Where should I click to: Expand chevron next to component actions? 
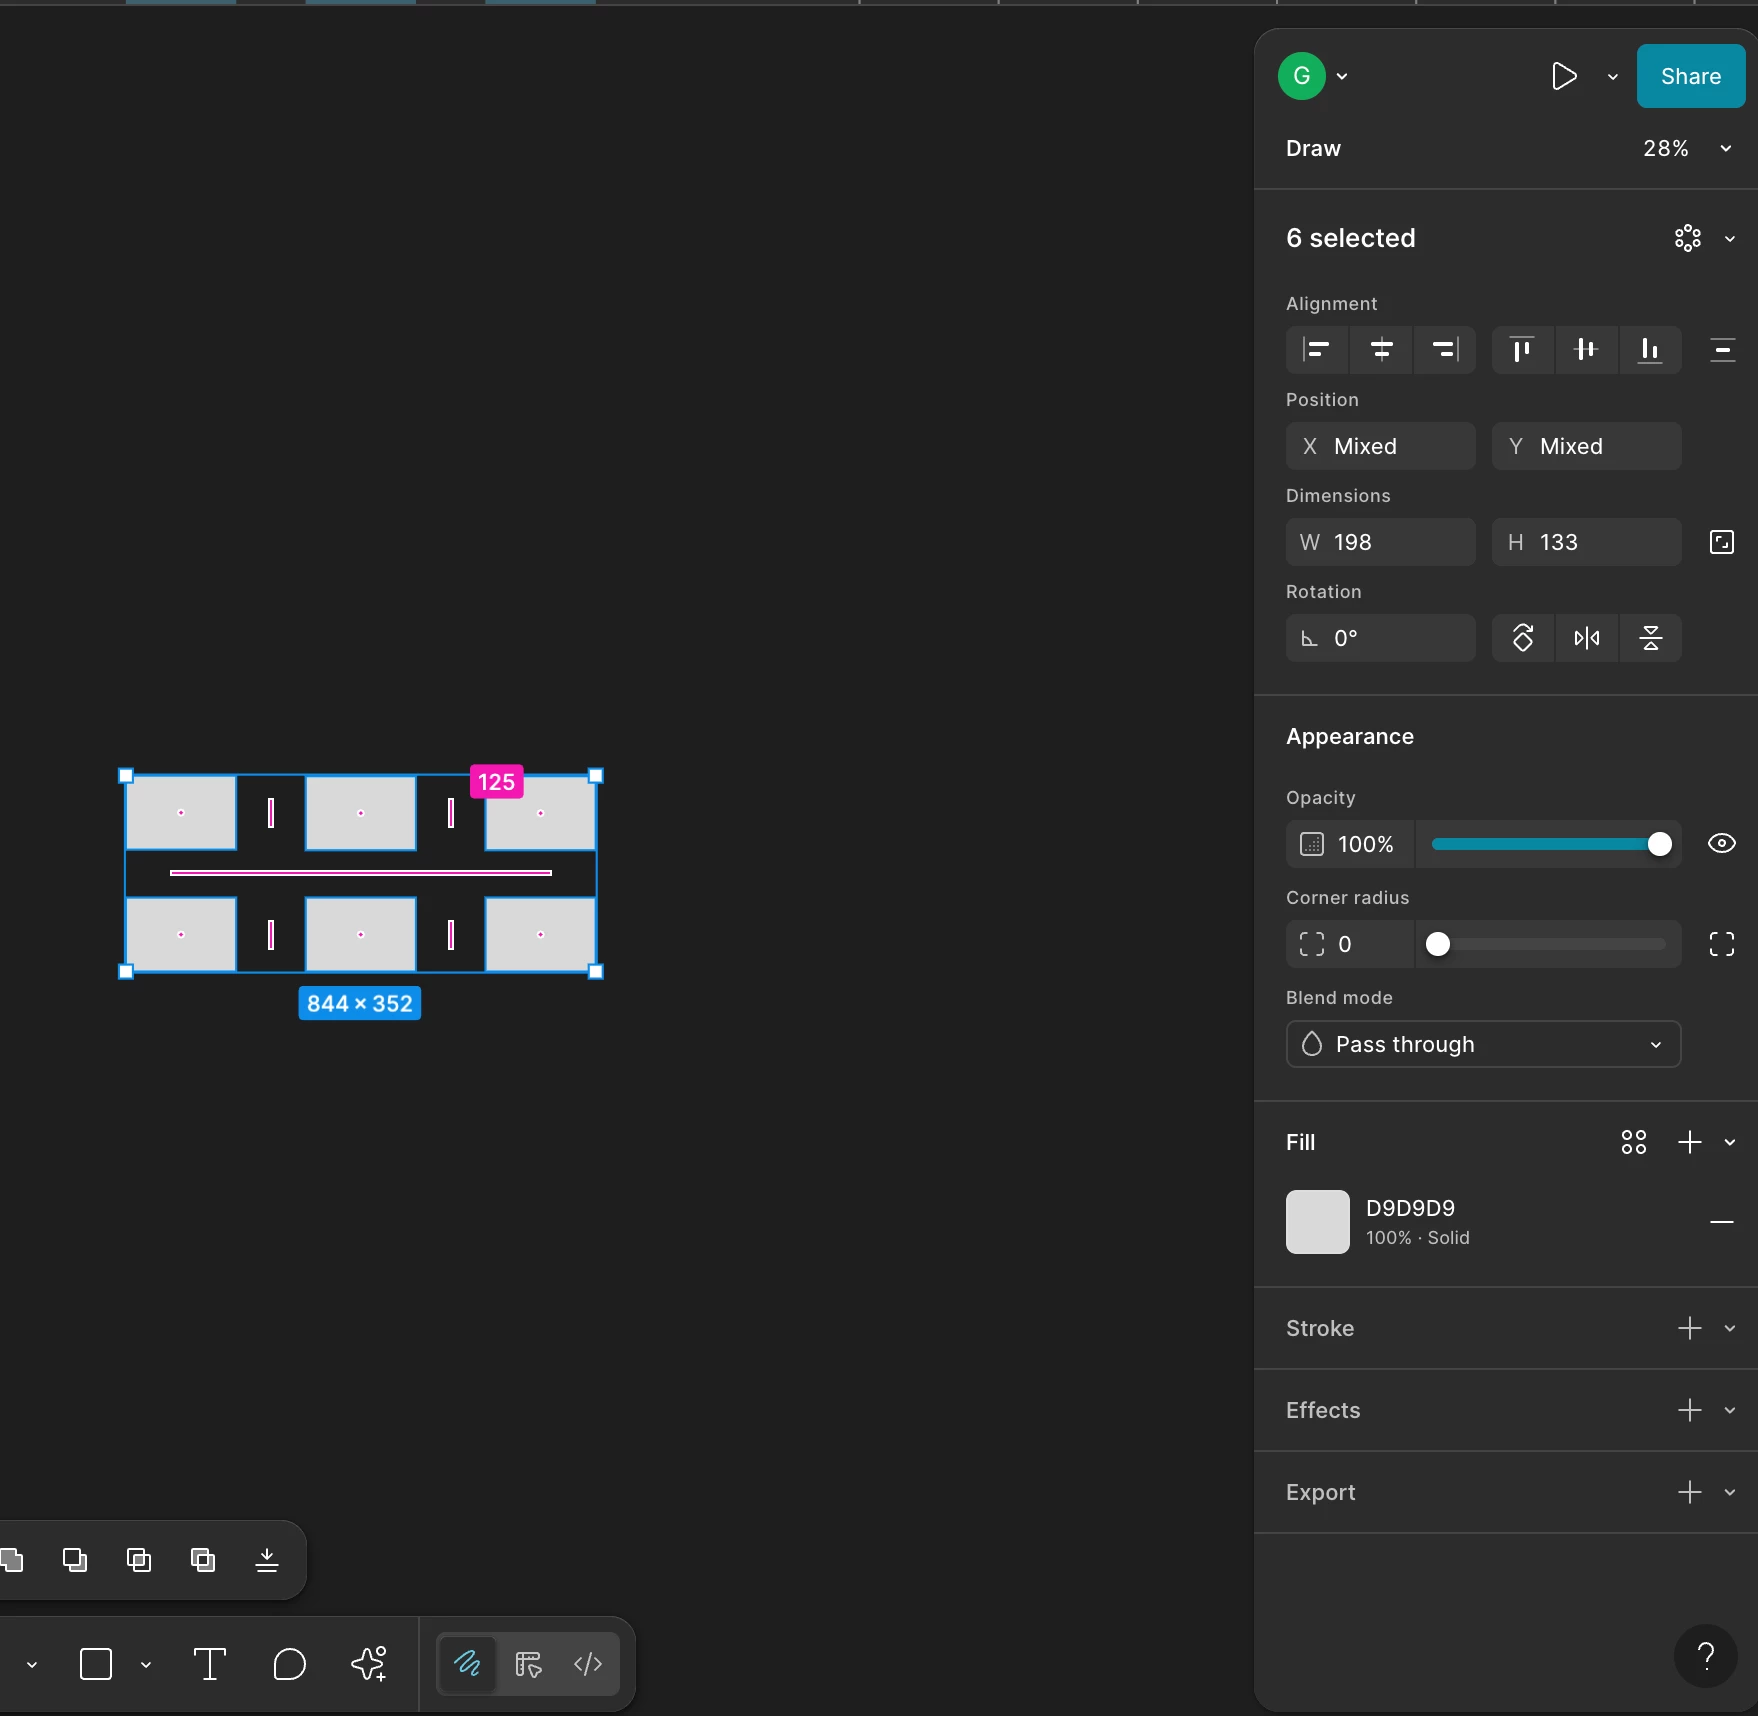[x=1730, y=238]
